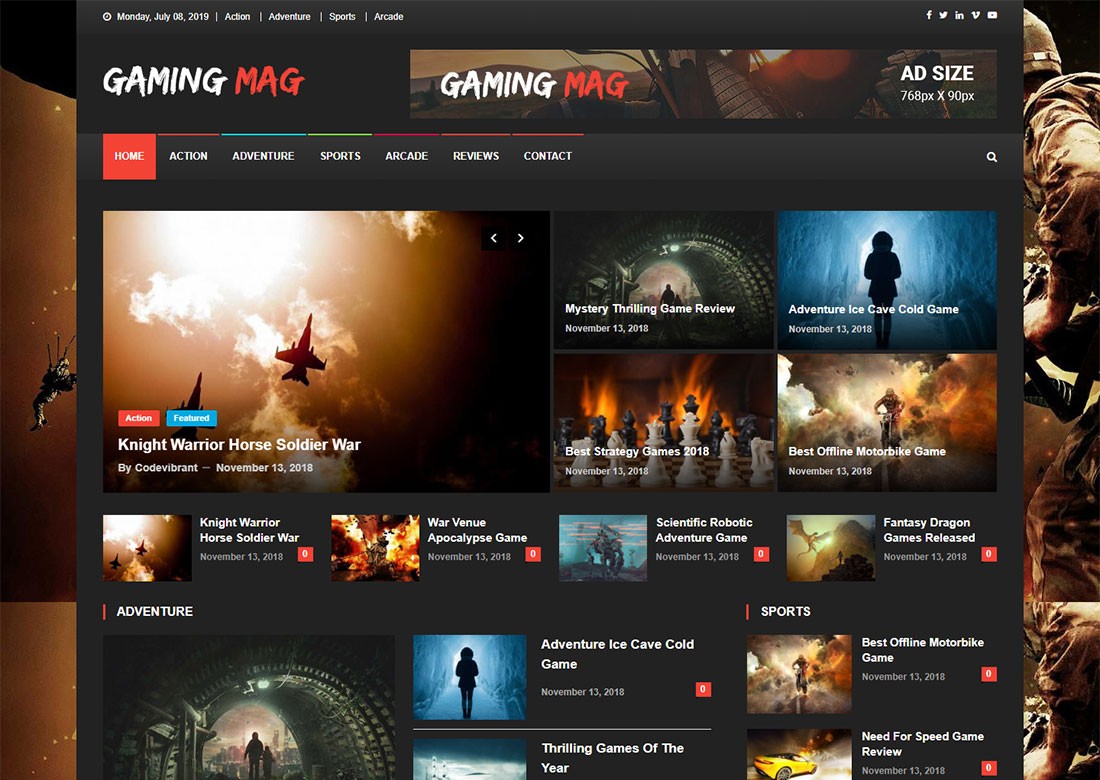This screenshot has height=780, width=1100.
Task: Open the Vimeo social icon
Action: [975, 15]
